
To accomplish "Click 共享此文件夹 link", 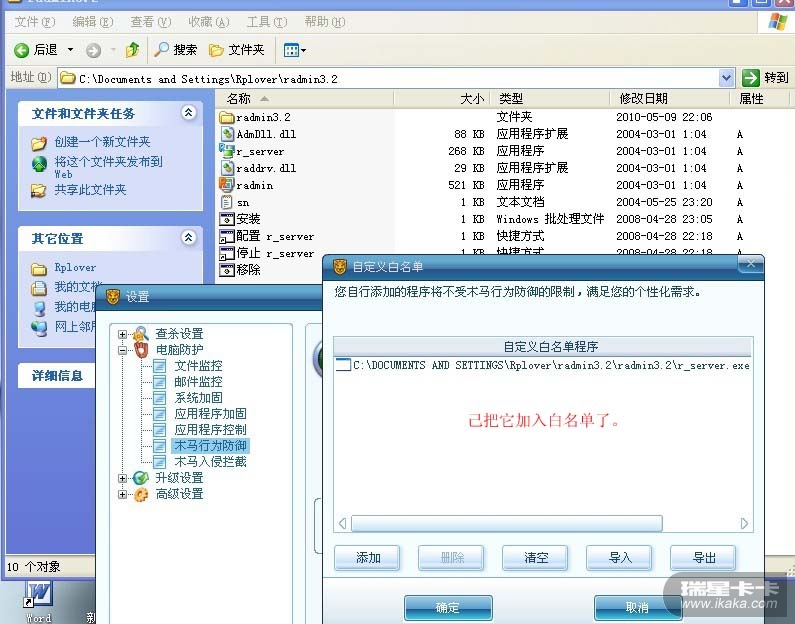I will pos(90,190).
